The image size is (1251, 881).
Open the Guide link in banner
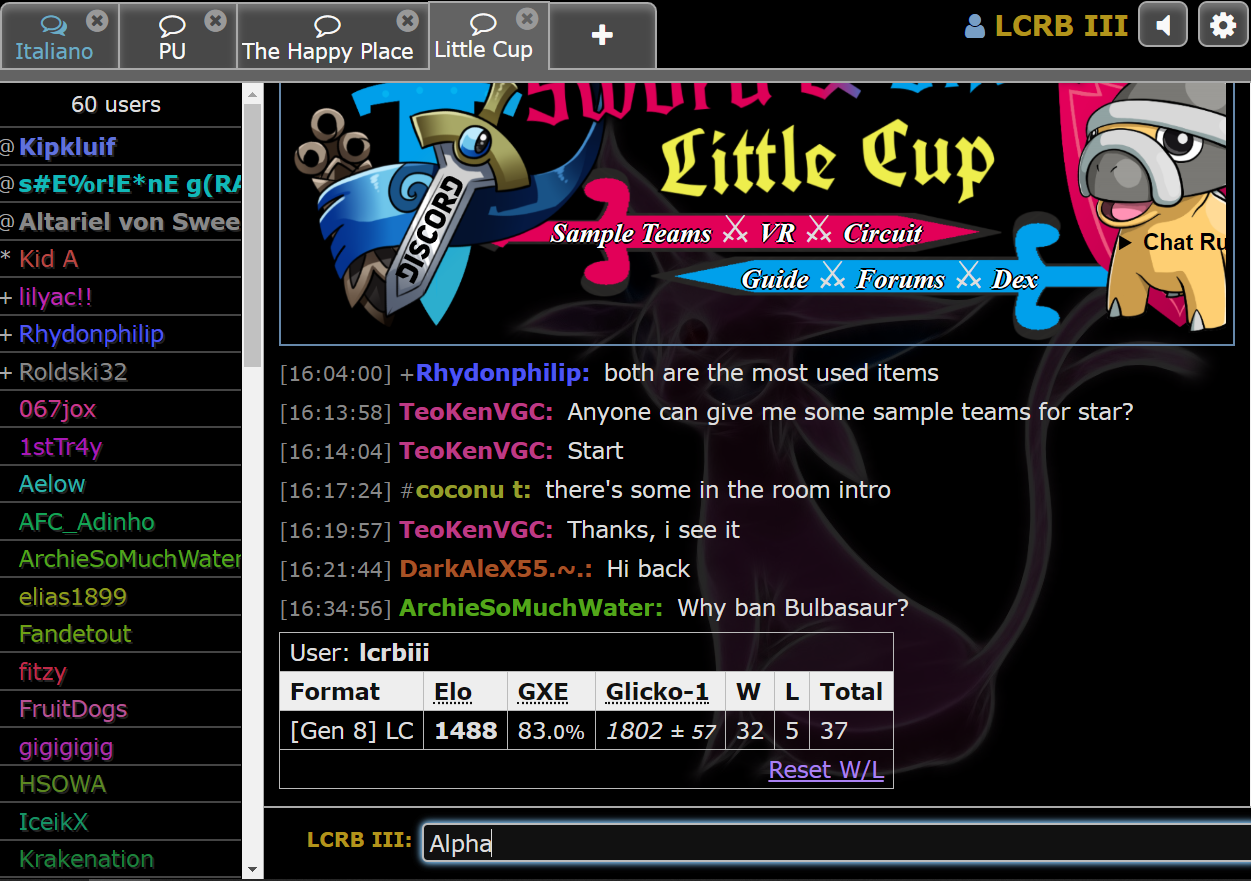coord(775,280)
